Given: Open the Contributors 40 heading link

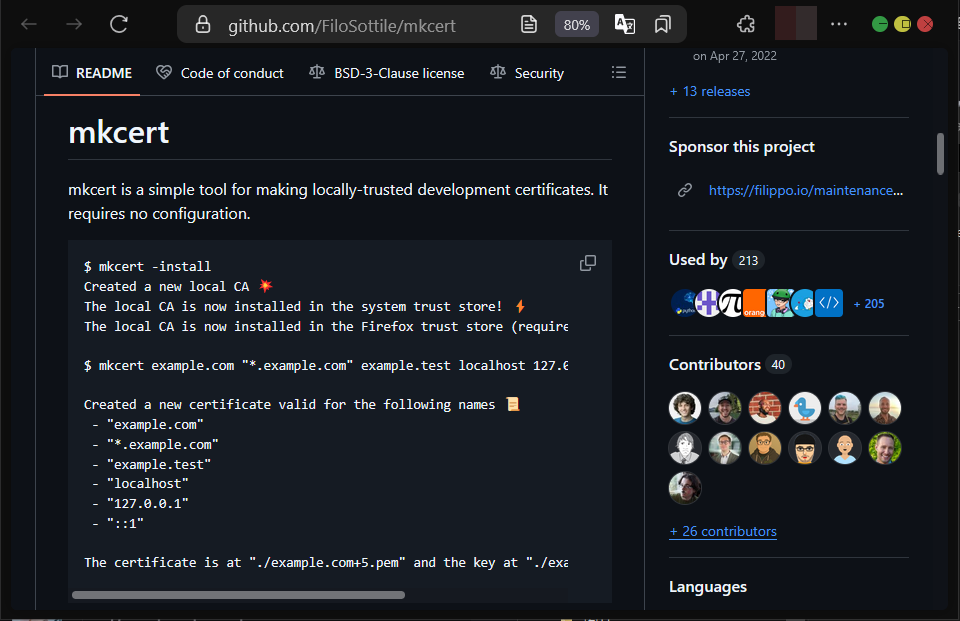Looking at the screenshot, I should 730,364.
